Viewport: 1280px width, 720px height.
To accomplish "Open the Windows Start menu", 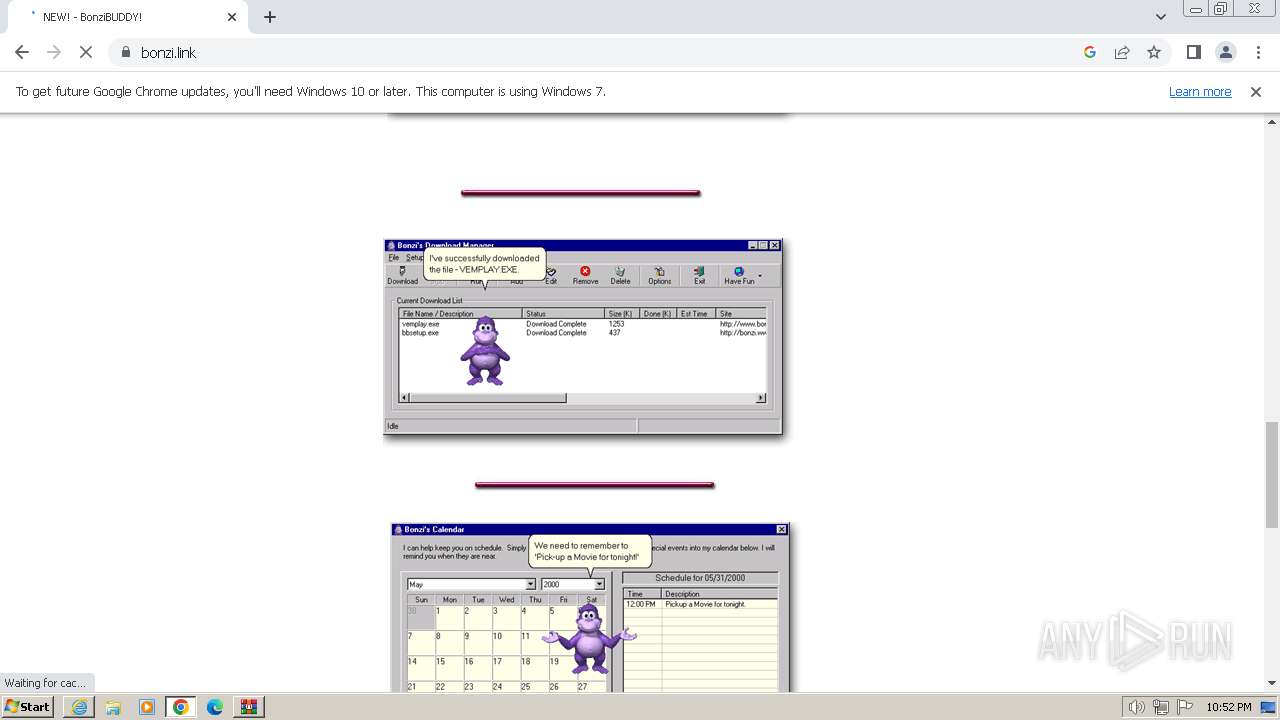I will (x=27, y=707).
